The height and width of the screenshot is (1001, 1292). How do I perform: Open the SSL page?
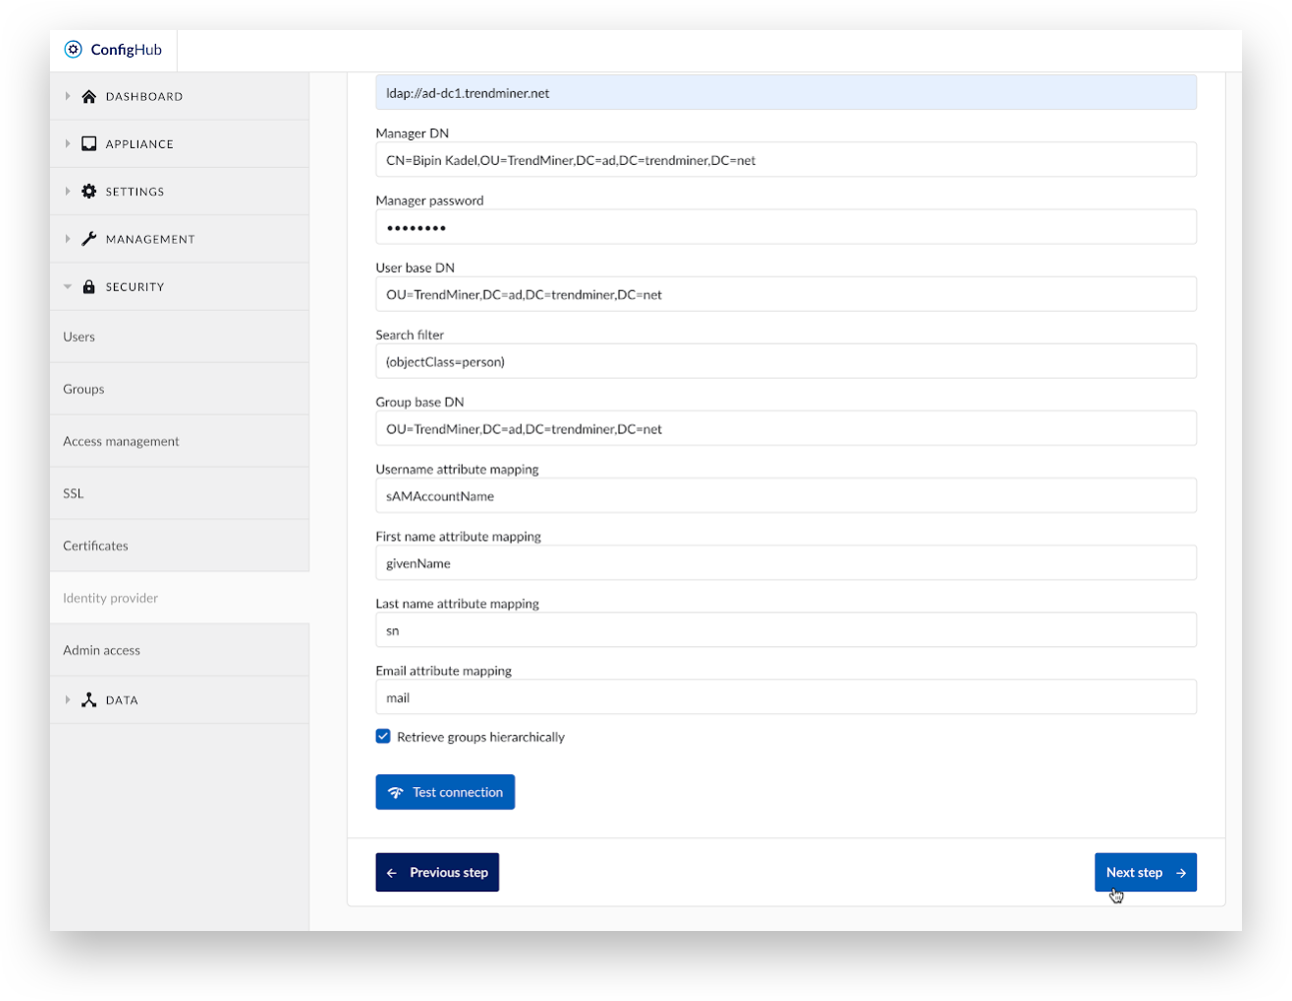(x=179, y=493)
